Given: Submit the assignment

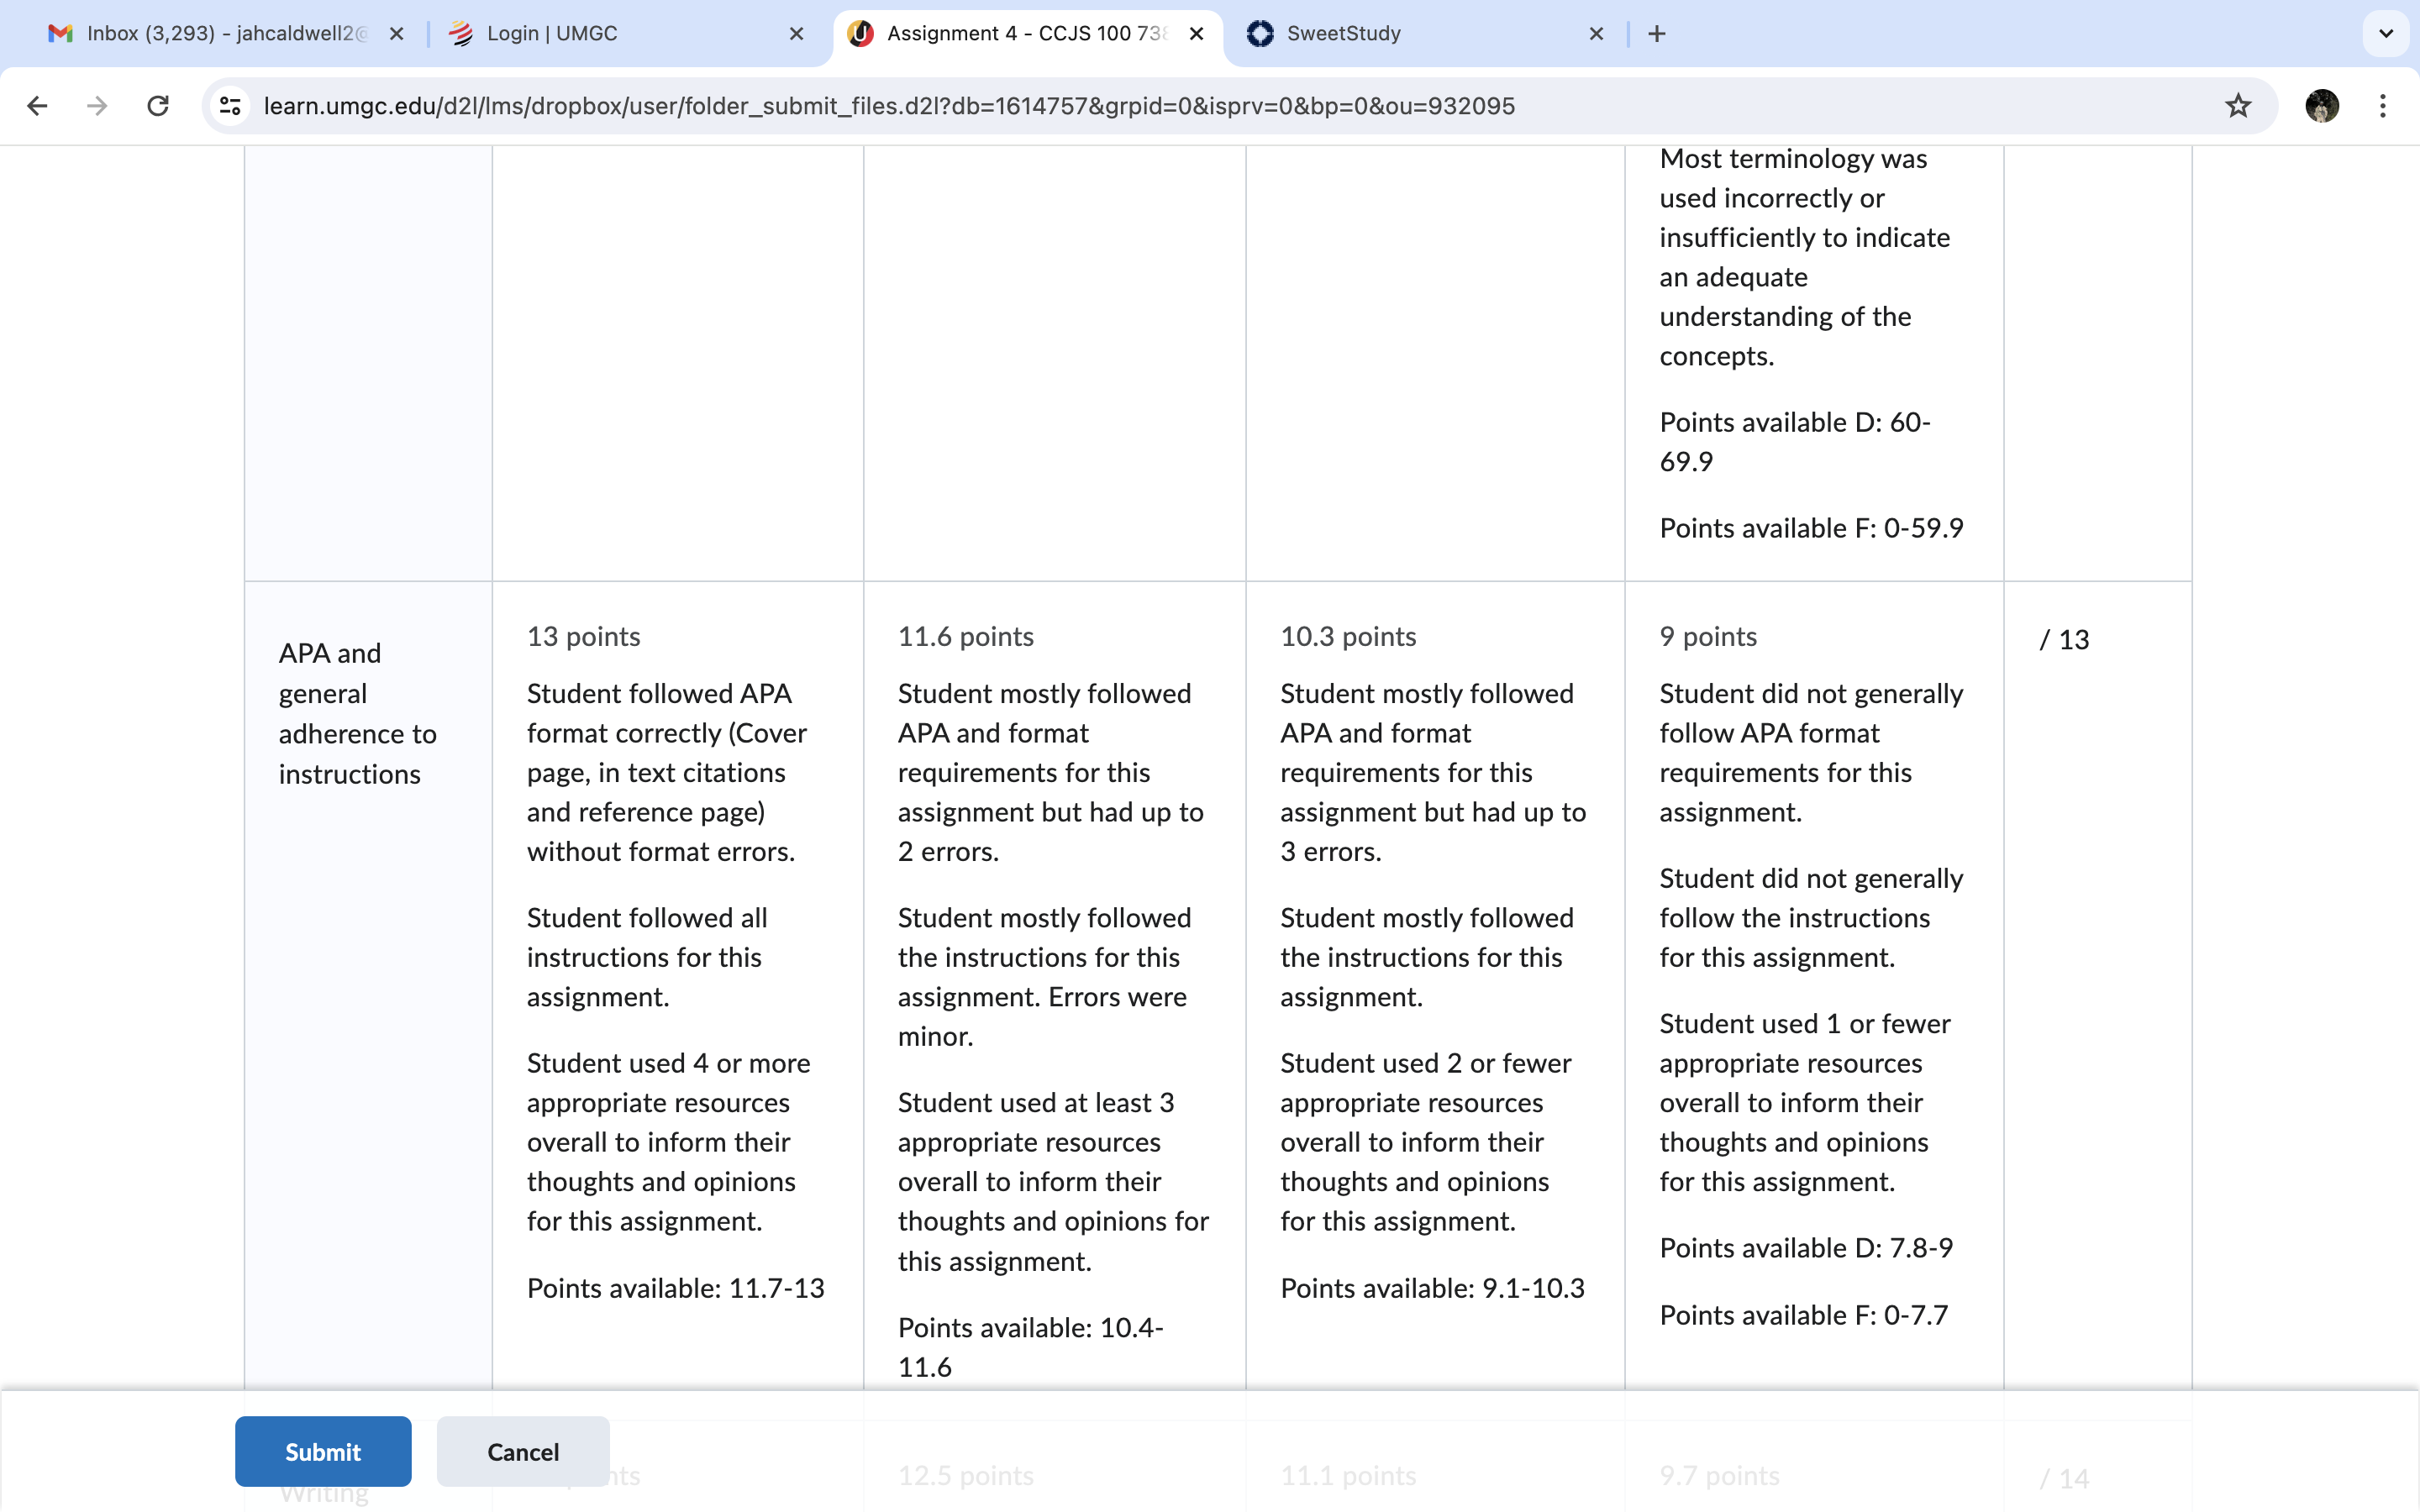Looking at the screenshot, I should tap(323, 1451).
